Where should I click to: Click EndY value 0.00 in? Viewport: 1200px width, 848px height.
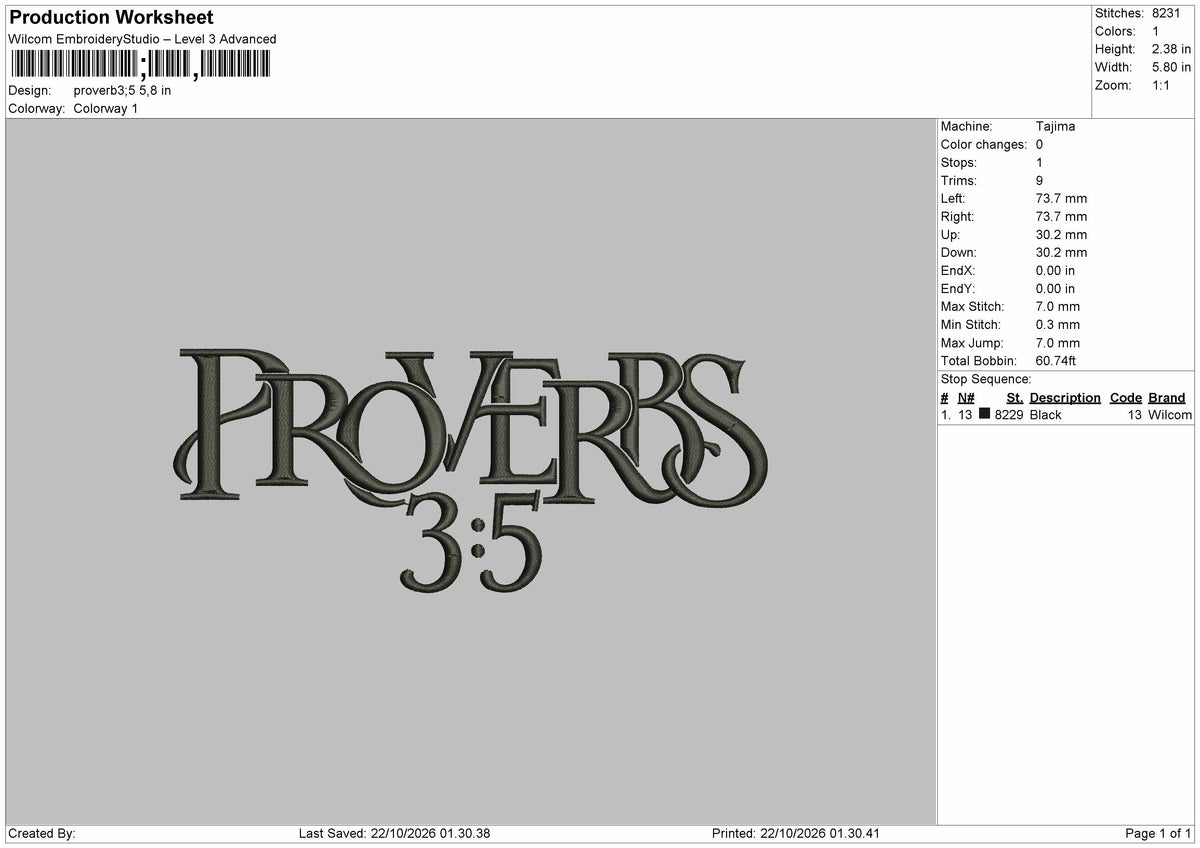pyautogui.click(x=1056, y=289)
